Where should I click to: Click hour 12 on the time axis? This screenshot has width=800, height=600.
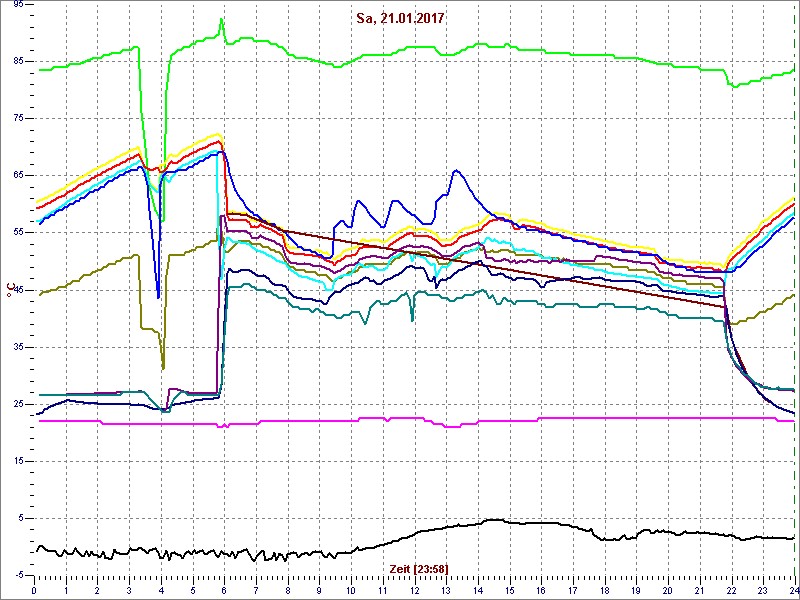[x=414, y=590]
